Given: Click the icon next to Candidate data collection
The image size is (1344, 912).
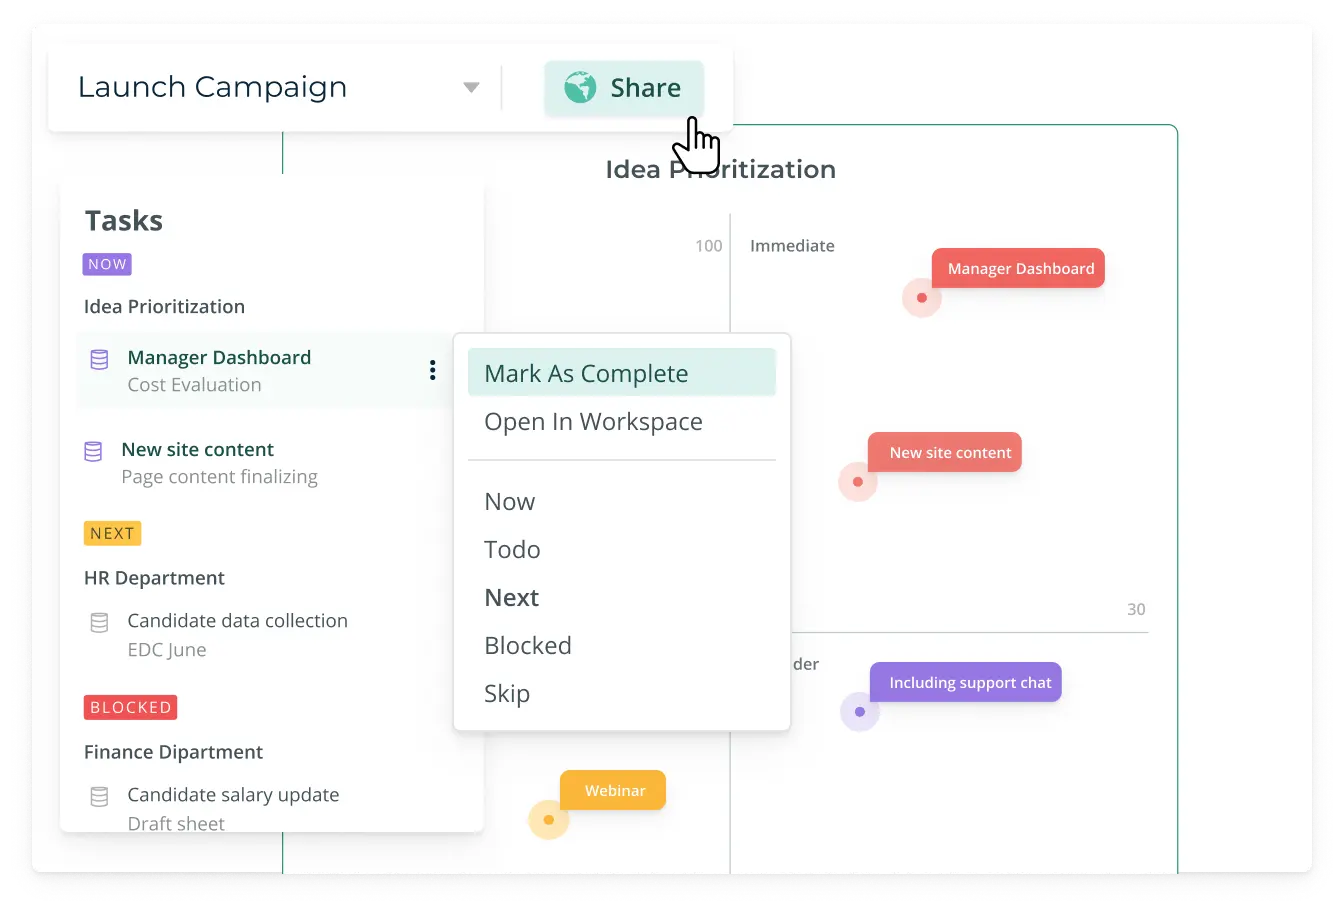Looking at the screenshot, I should pyautogui.click(x=99, y=623).
